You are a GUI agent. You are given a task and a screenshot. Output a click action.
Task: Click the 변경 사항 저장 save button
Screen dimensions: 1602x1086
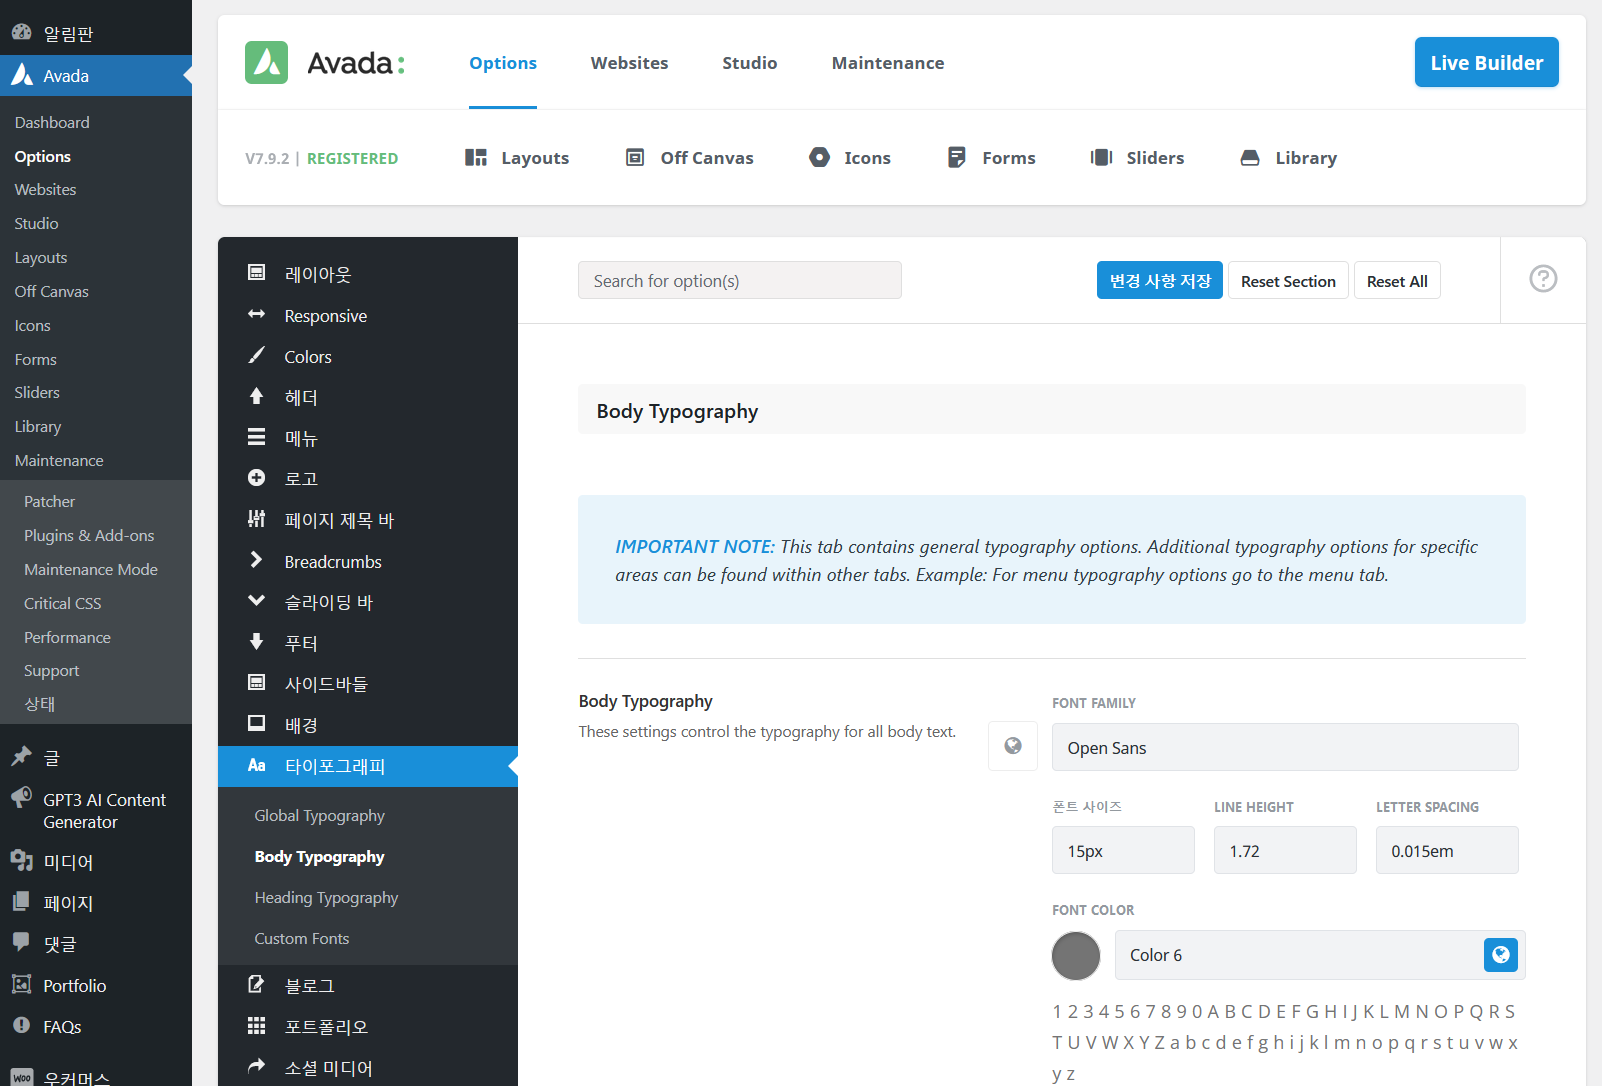(x=1160, y=281)
